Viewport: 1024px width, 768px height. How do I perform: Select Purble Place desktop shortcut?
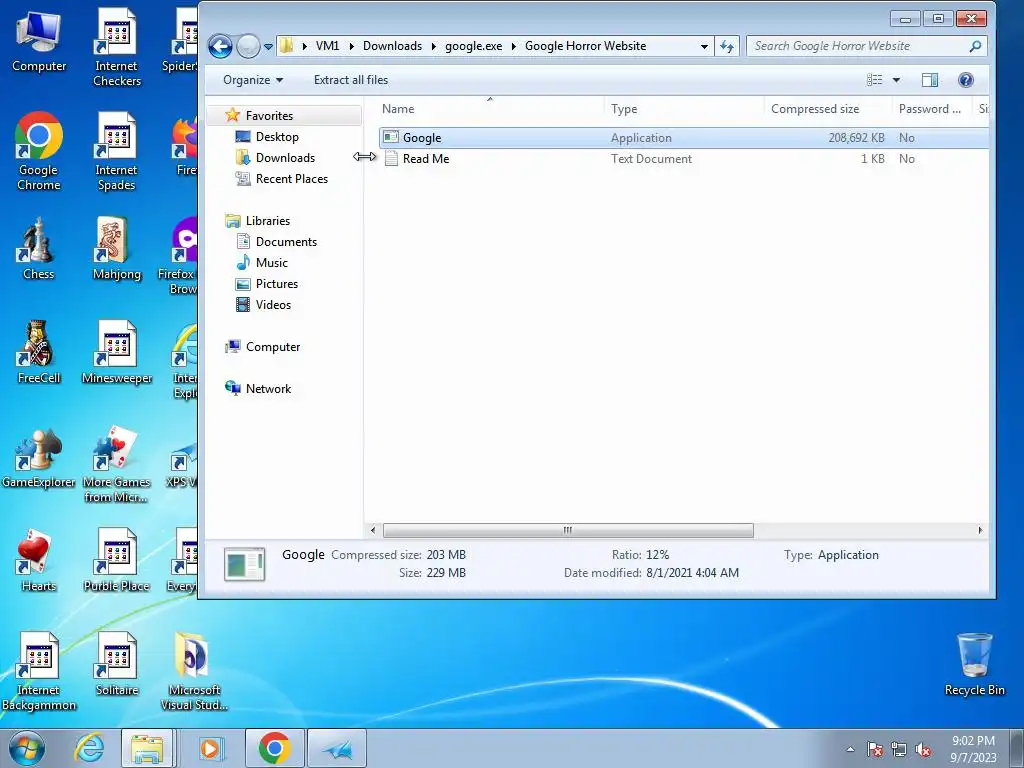117,560
